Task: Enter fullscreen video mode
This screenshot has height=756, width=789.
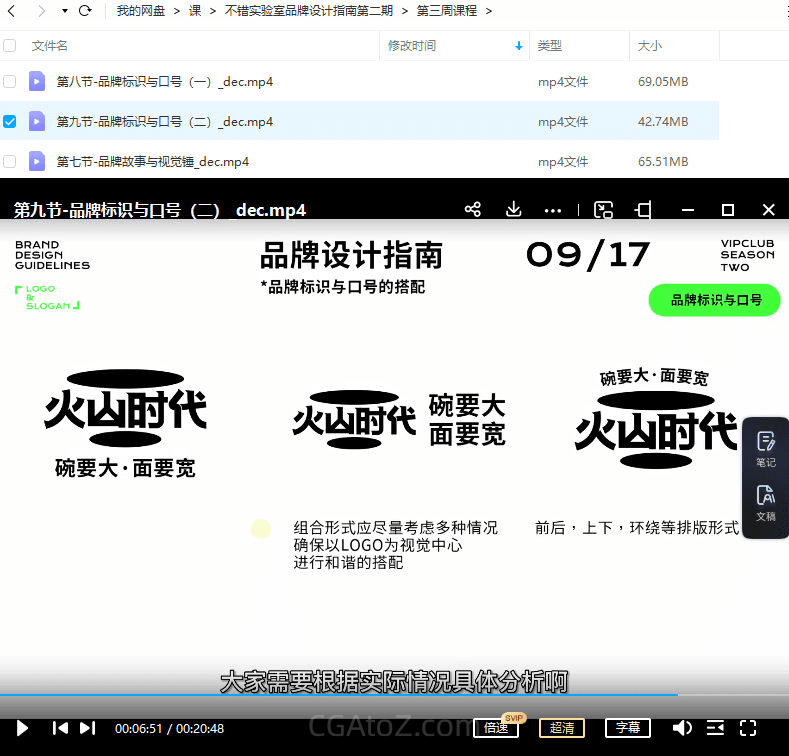Action: pos(748,728)
